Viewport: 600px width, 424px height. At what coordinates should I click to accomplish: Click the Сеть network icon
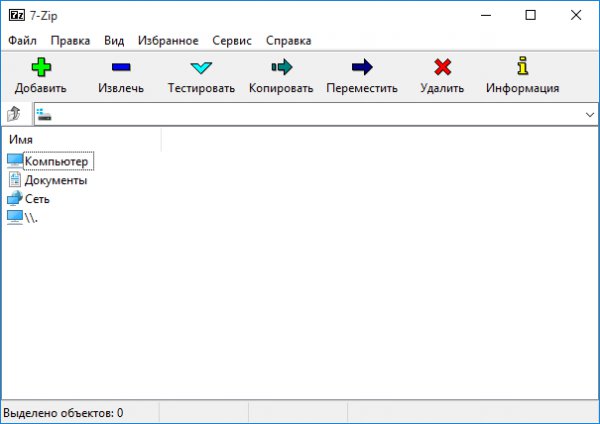(x=15, y=198)
